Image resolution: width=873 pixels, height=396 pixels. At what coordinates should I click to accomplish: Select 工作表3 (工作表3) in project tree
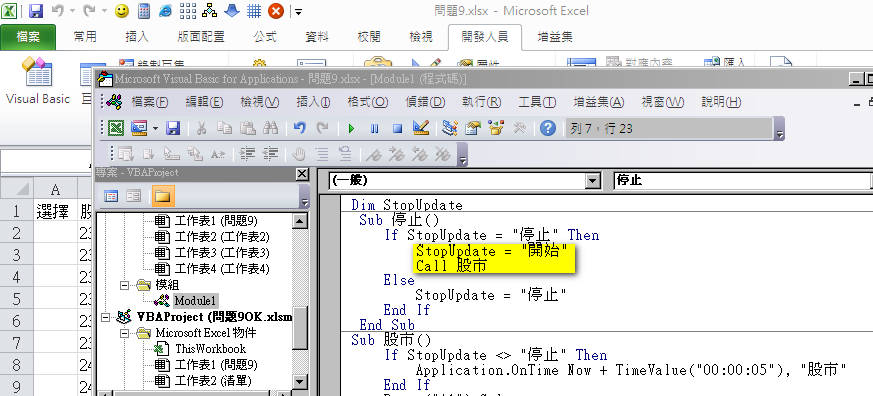(222, 253)
